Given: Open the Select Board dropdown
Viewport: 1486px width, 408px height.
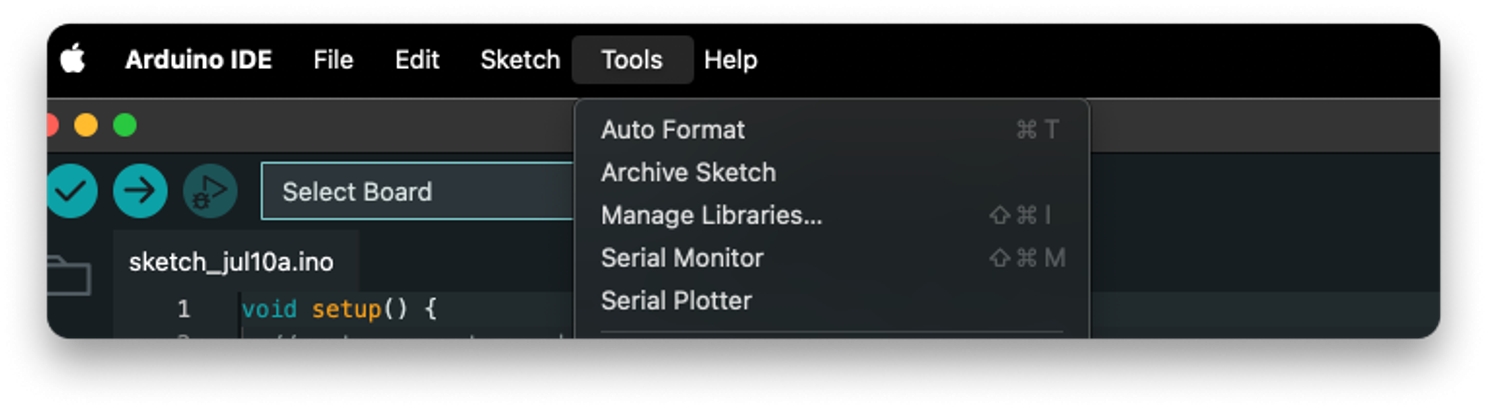Looking at the screenshot, I should point(418,191).
